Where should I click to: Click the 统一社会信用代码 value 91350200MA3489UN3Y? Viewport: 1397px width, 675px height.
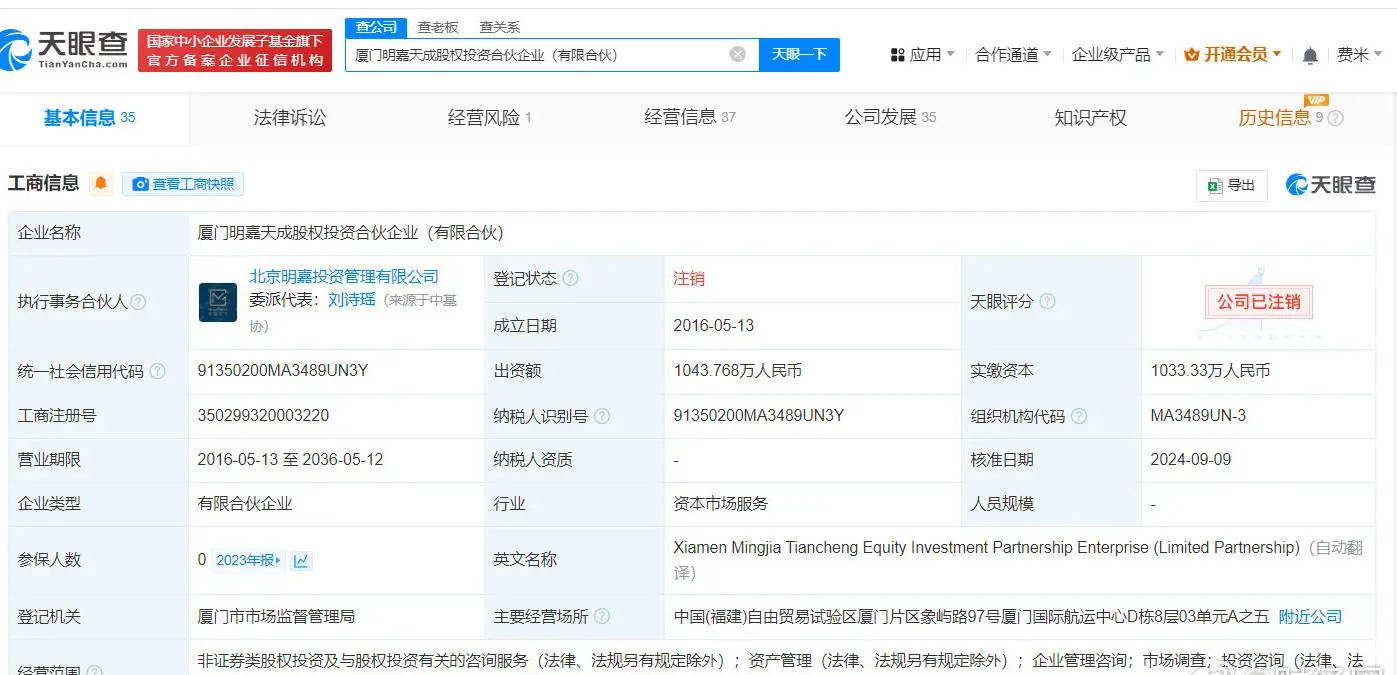pos(283,371)
